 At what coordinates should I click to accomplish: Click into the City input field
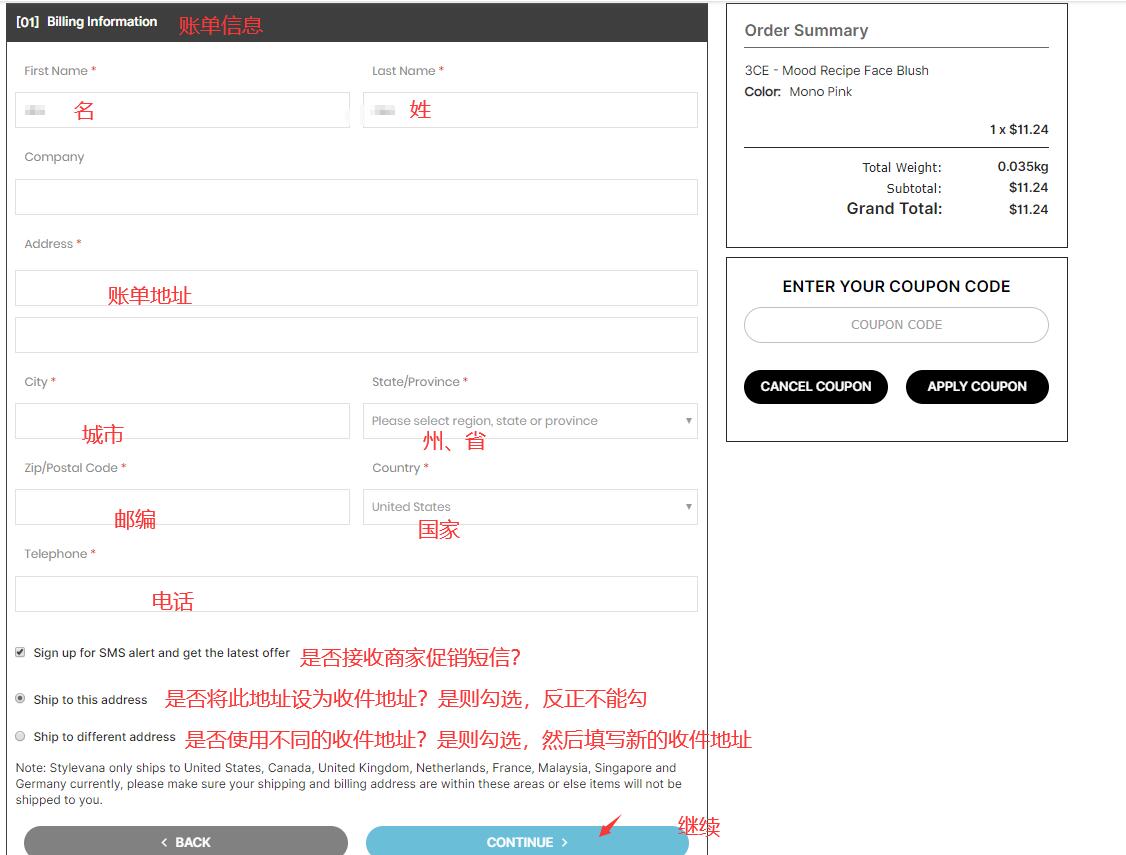(x=182, y=421)
